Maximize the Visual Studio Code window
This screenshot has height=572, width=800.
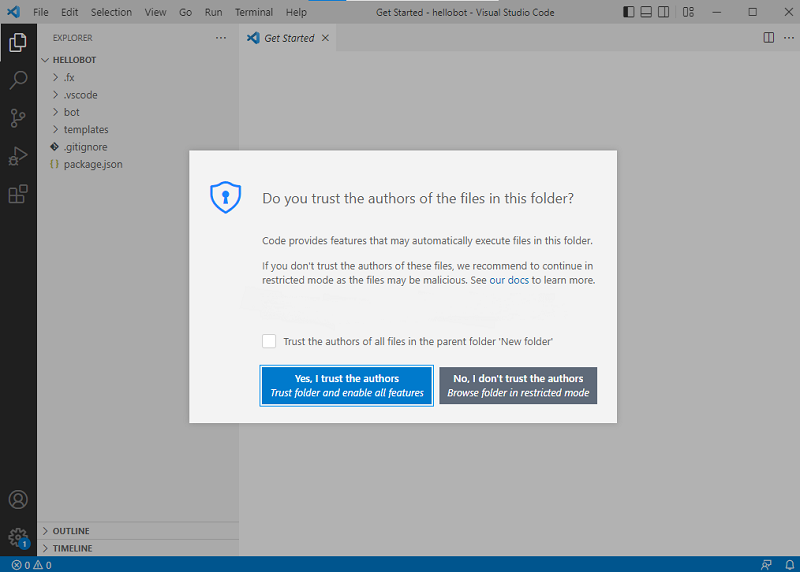(753, 12)
